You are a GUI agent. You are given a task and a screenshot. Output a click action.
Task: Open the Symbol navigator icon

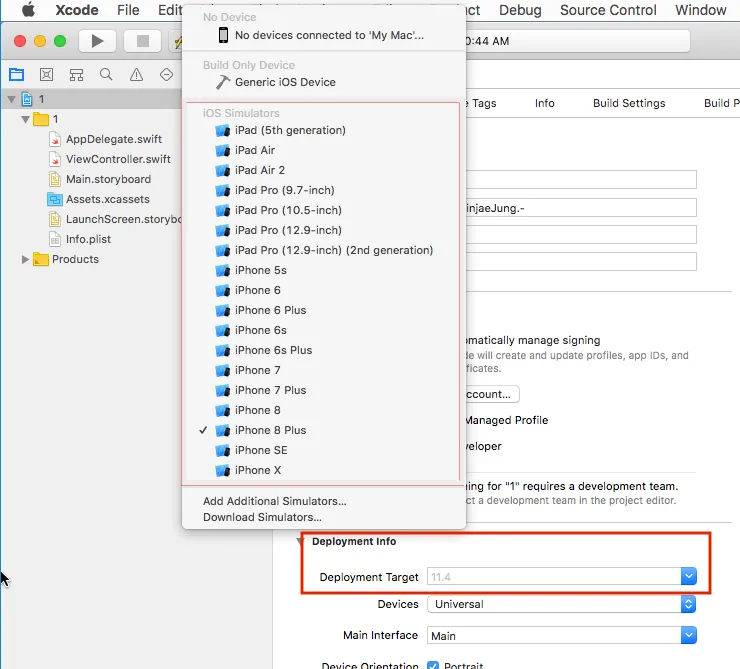pos(76,75)
